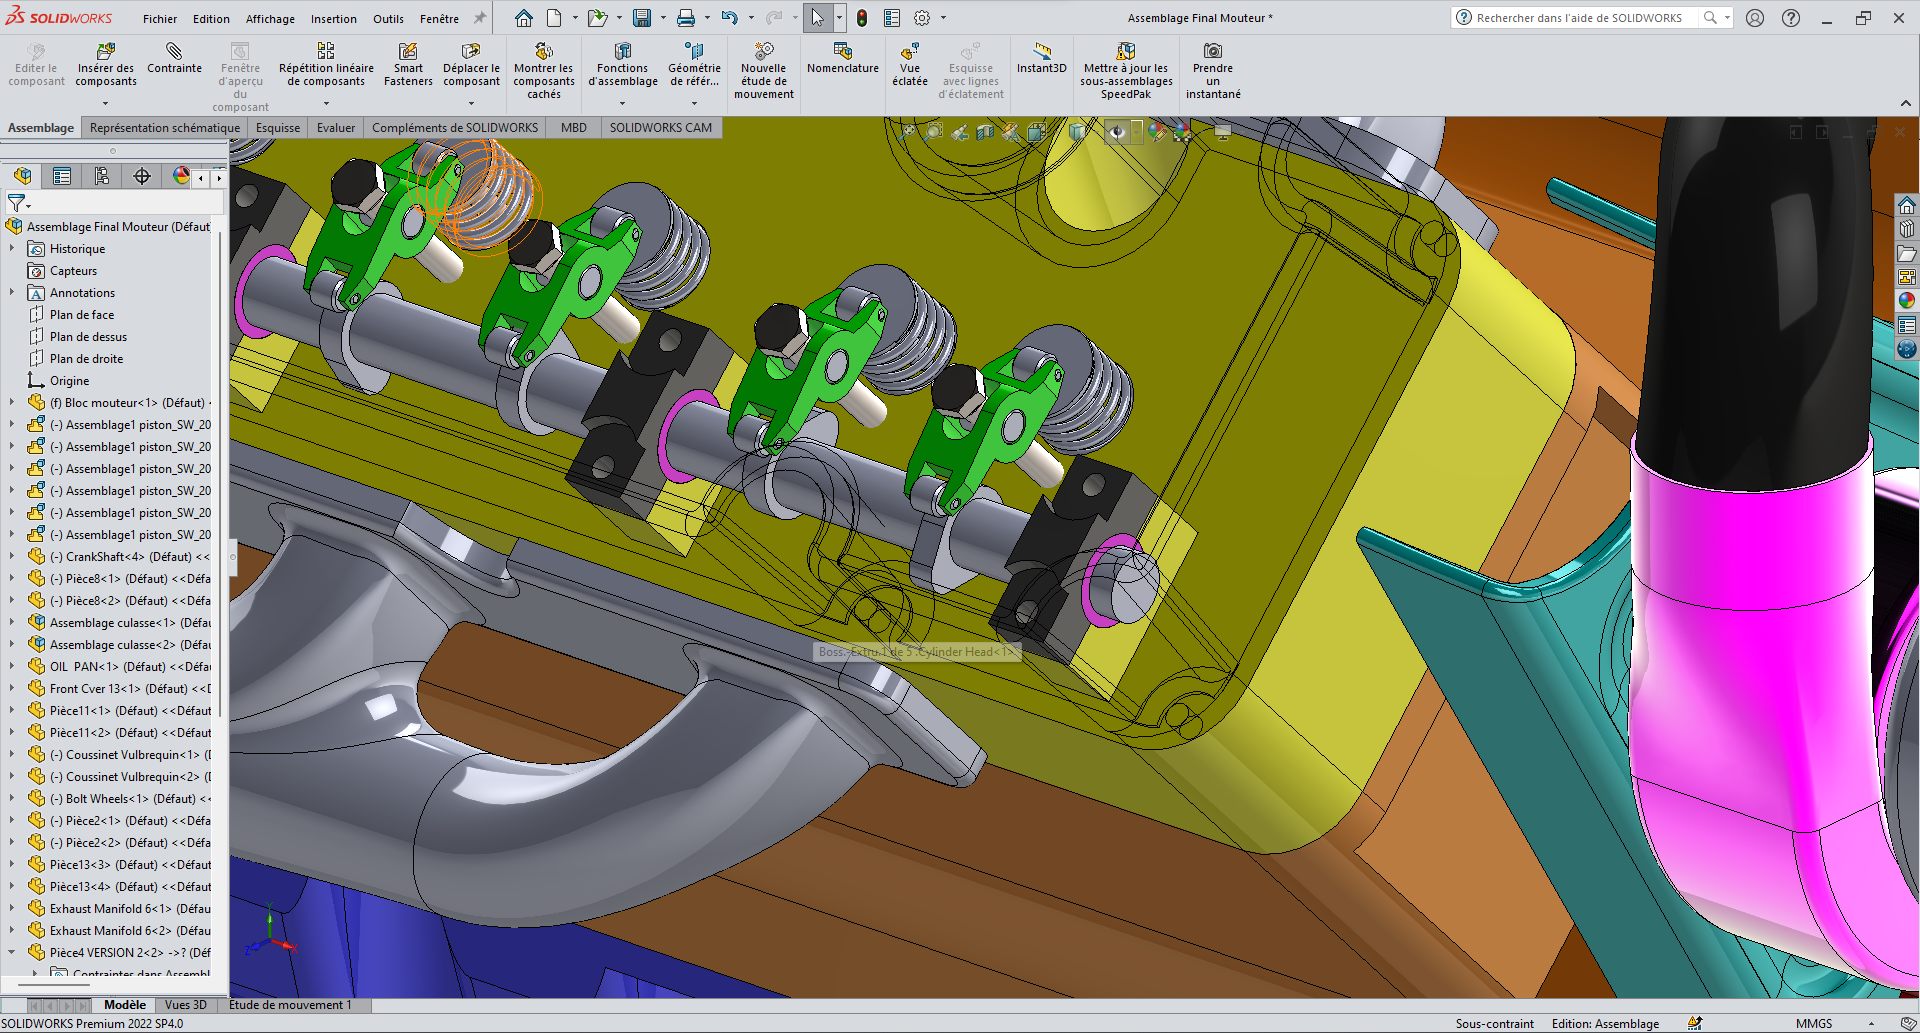The width and height of the screenshot is (1920, 1033).
Task: Open the Appearances task pane tab
Action: pyautogui.click(x=1907, y=301)
